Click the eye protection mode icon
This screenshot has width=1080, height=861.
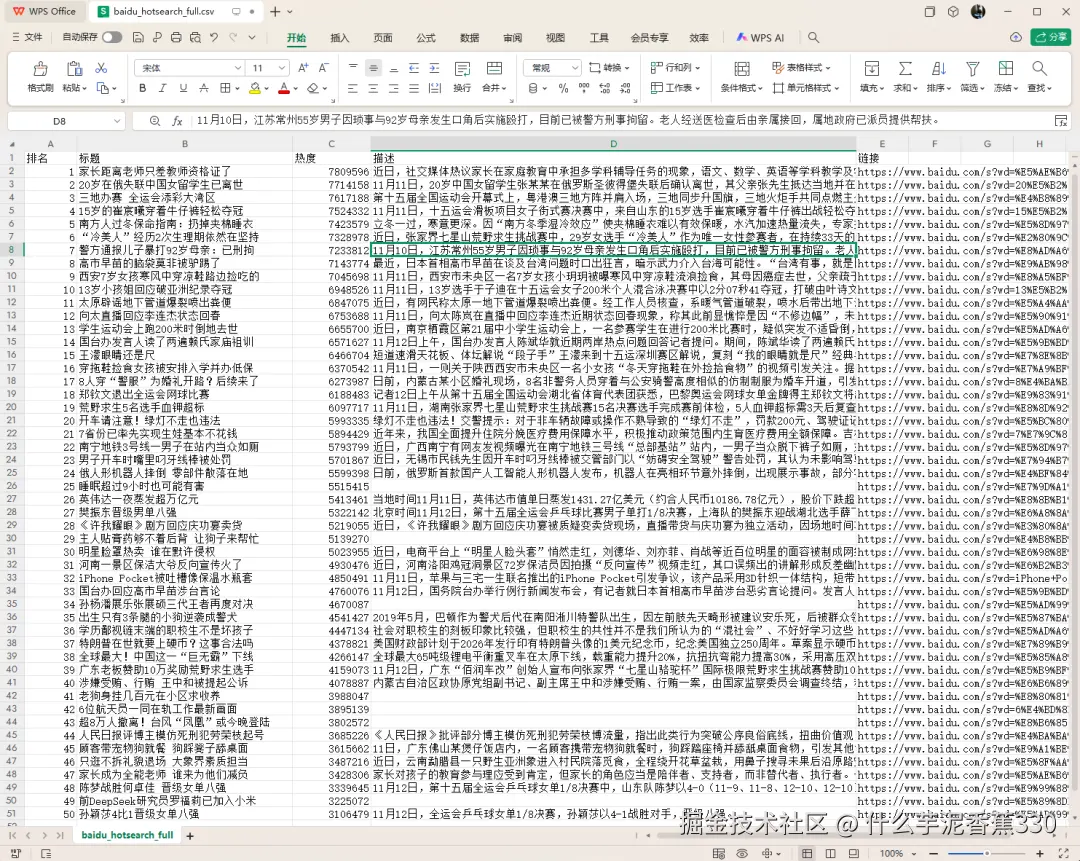coord(742,853)
